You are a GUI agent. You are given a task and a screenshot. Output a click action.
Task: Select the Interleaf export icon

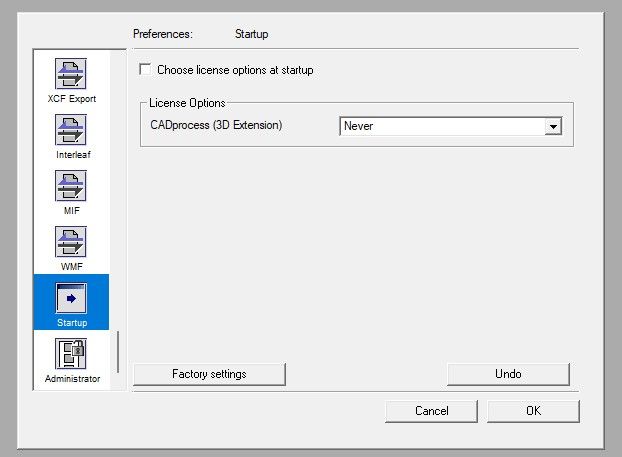click(70, 130)
